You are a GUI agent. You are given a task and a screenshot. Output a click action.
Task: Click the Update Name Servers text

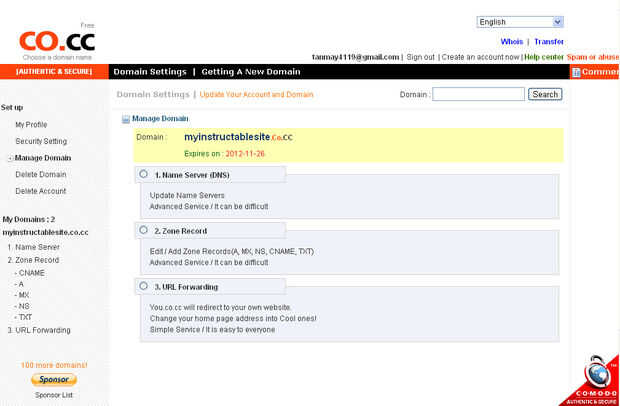click(187, 196)
